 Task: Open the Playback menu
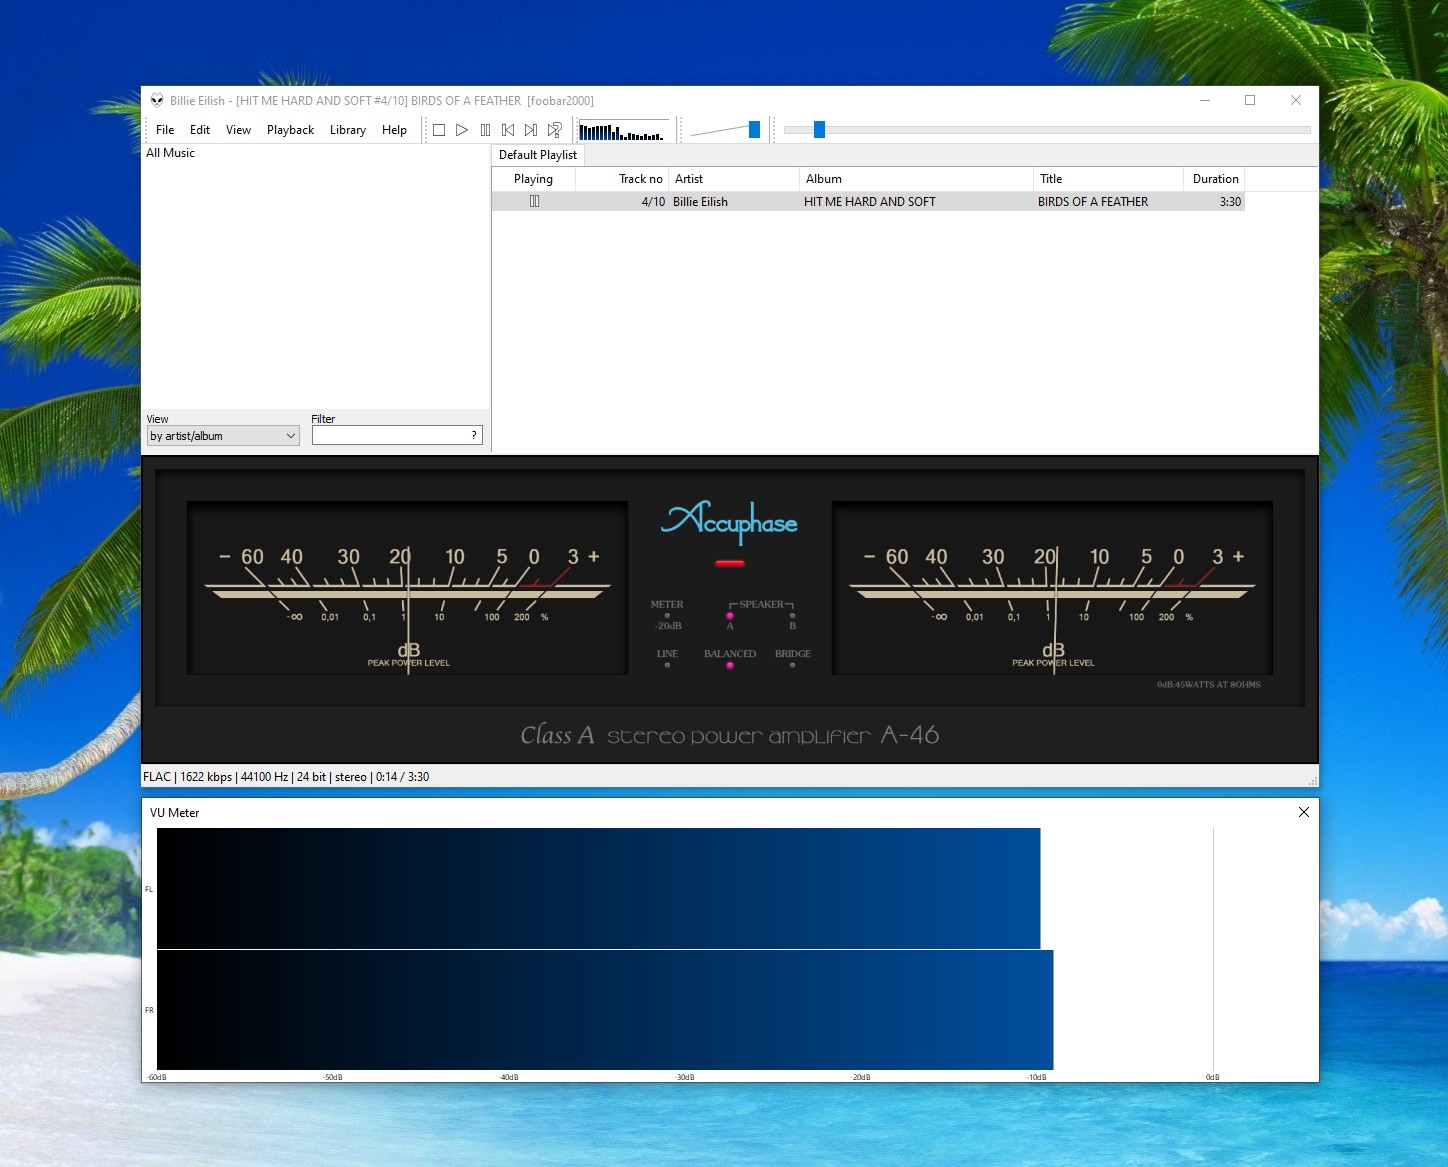pyautogui.click(x=290, y=130)
